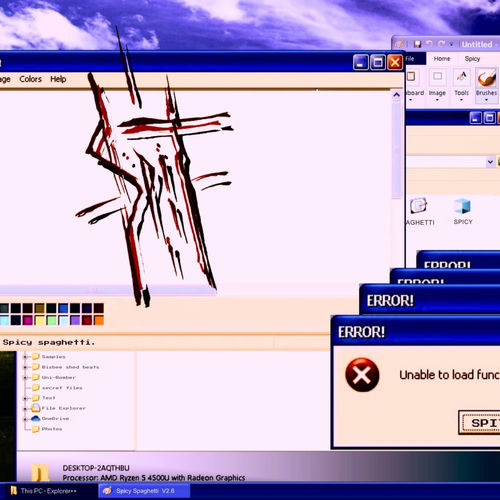The image size is (500, 500).
Task: Click the canvas scrollbar up arrow
Action: [396, 95]
